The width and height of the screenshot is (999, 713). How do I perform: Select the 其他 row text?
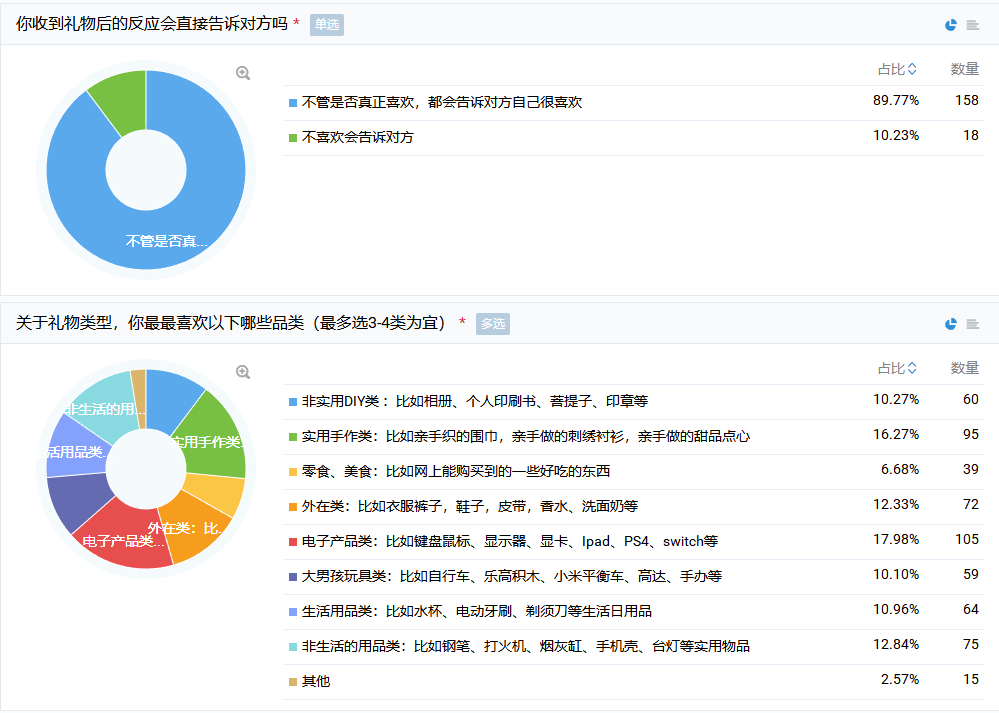pos(315,681)
